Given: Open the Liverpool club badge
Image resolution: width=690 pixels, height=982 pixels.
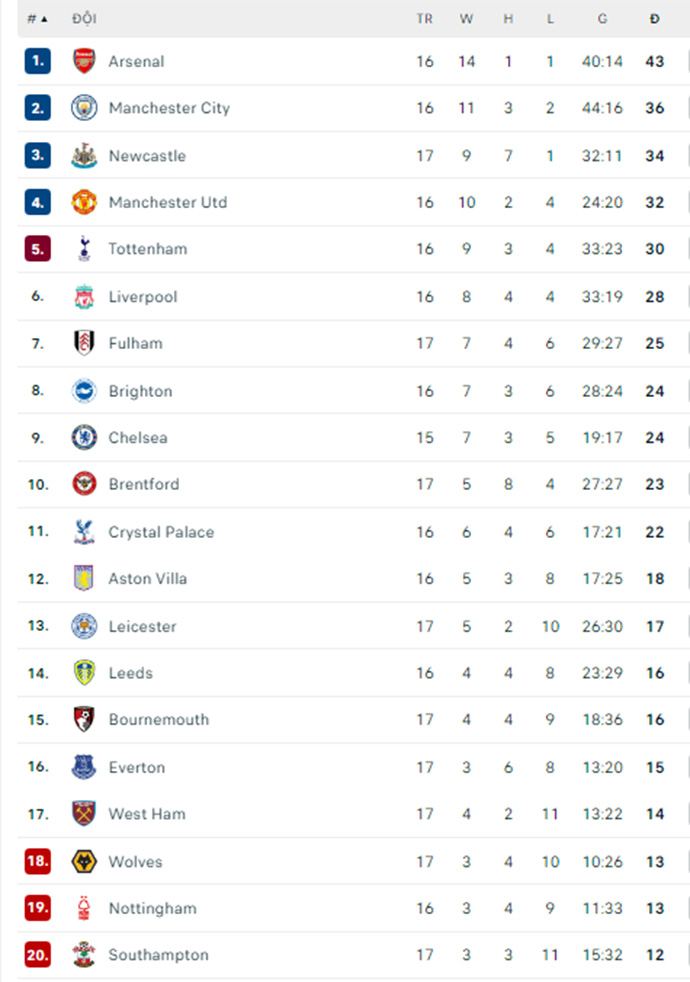Looking at the screenshot, I should (x=84, y=296).
